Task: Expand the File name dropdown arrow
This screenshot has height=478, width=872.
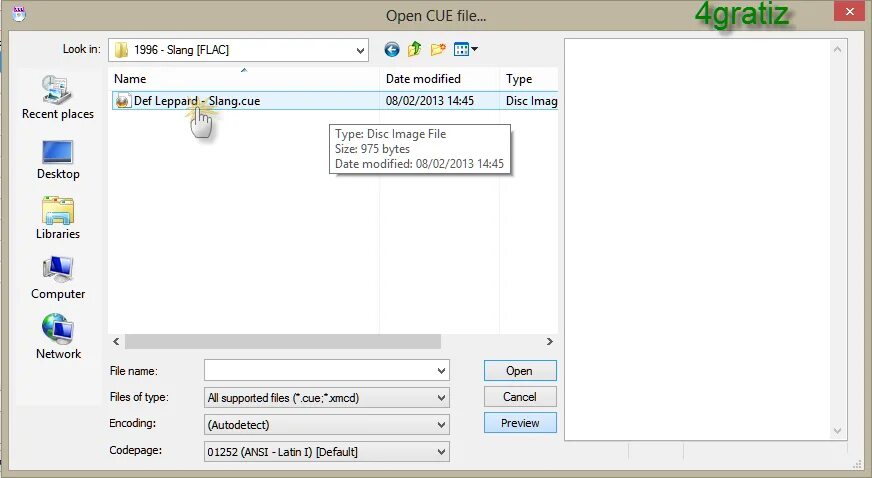Action: tap(441, 371)
